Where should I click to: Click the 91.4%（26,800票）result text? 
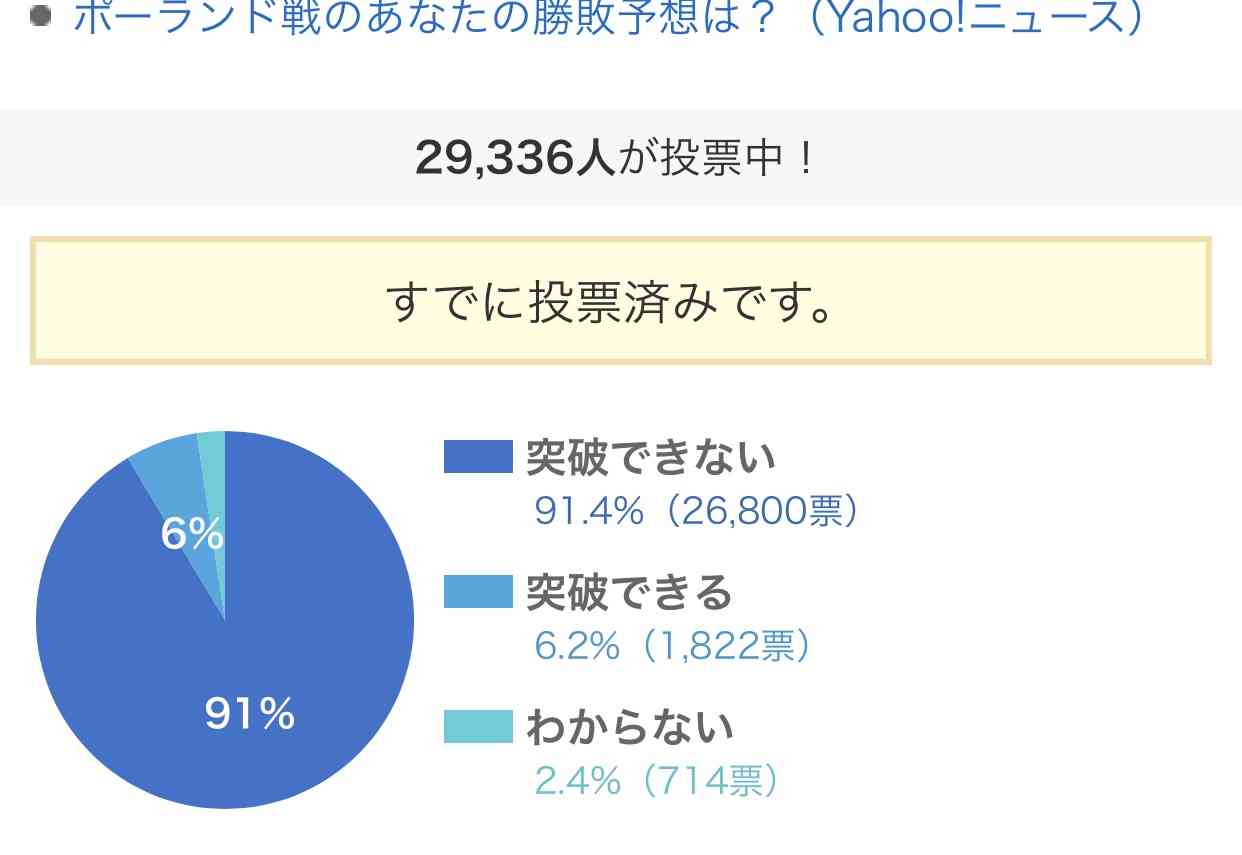697,512
